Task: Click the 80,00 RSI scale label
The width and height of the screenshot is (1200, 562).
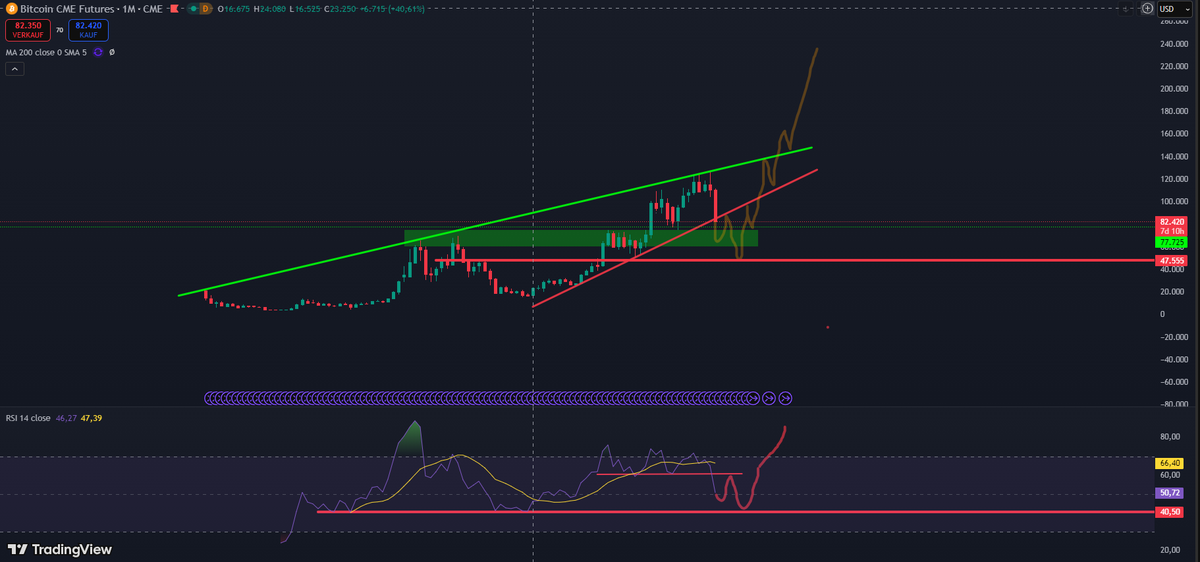Action: pyautogui.click(x=1170, y=437)
